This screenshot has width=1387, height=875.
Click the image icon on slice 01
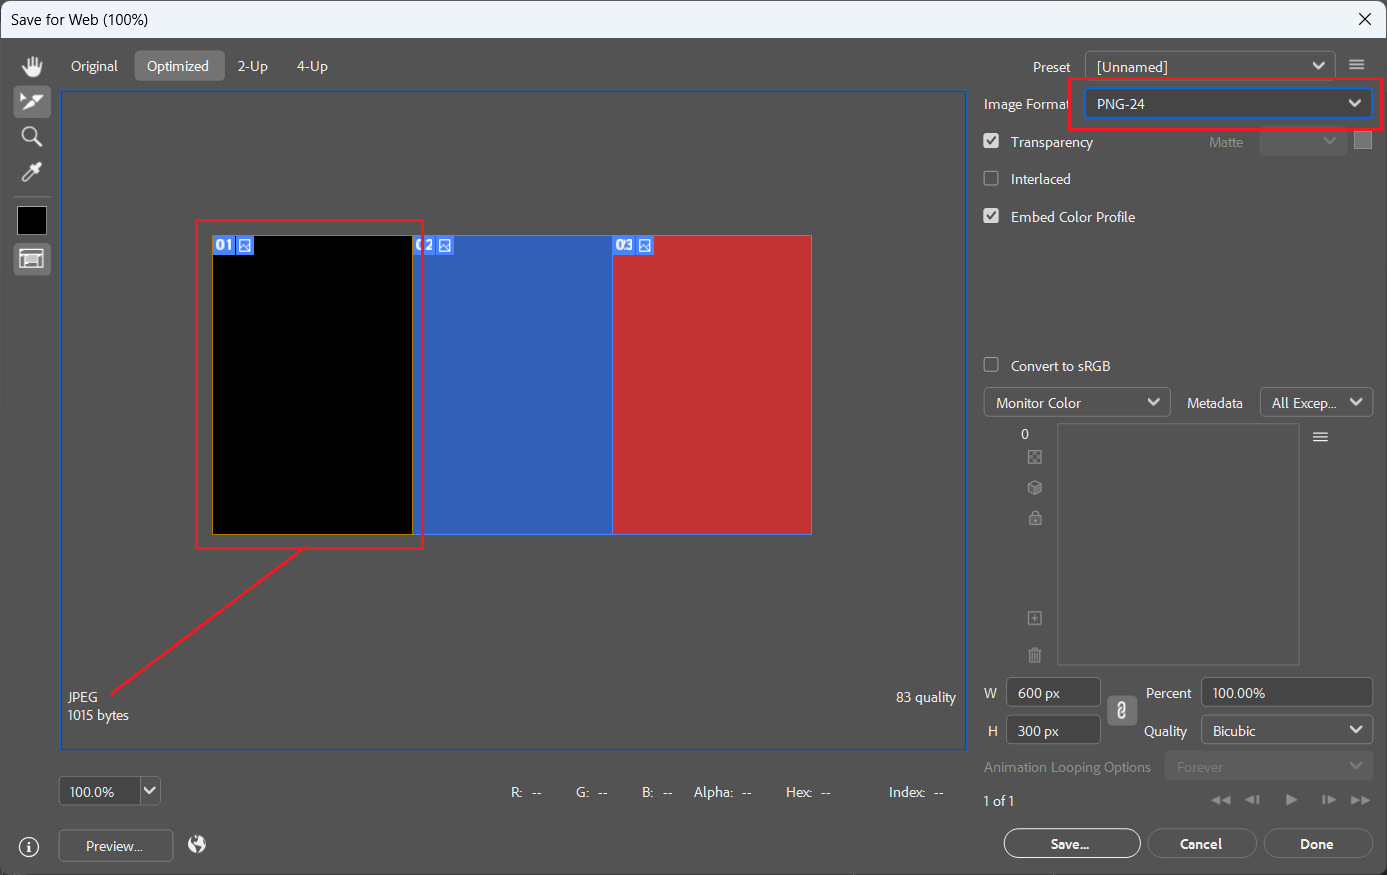click(245, 245)
